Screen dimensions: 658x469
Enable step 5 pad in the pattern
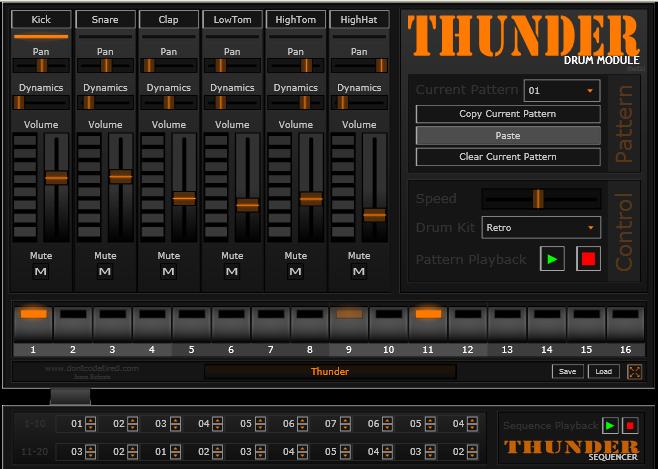click(191, 321)
